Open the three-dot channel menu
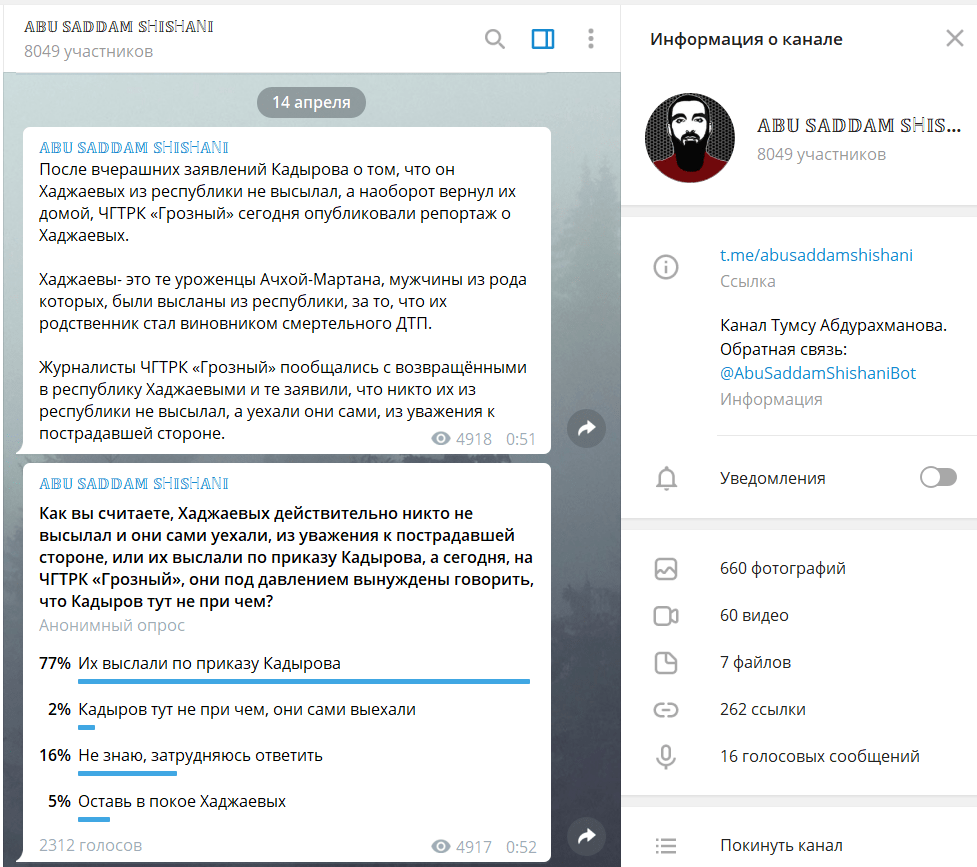 pos(590,39)
